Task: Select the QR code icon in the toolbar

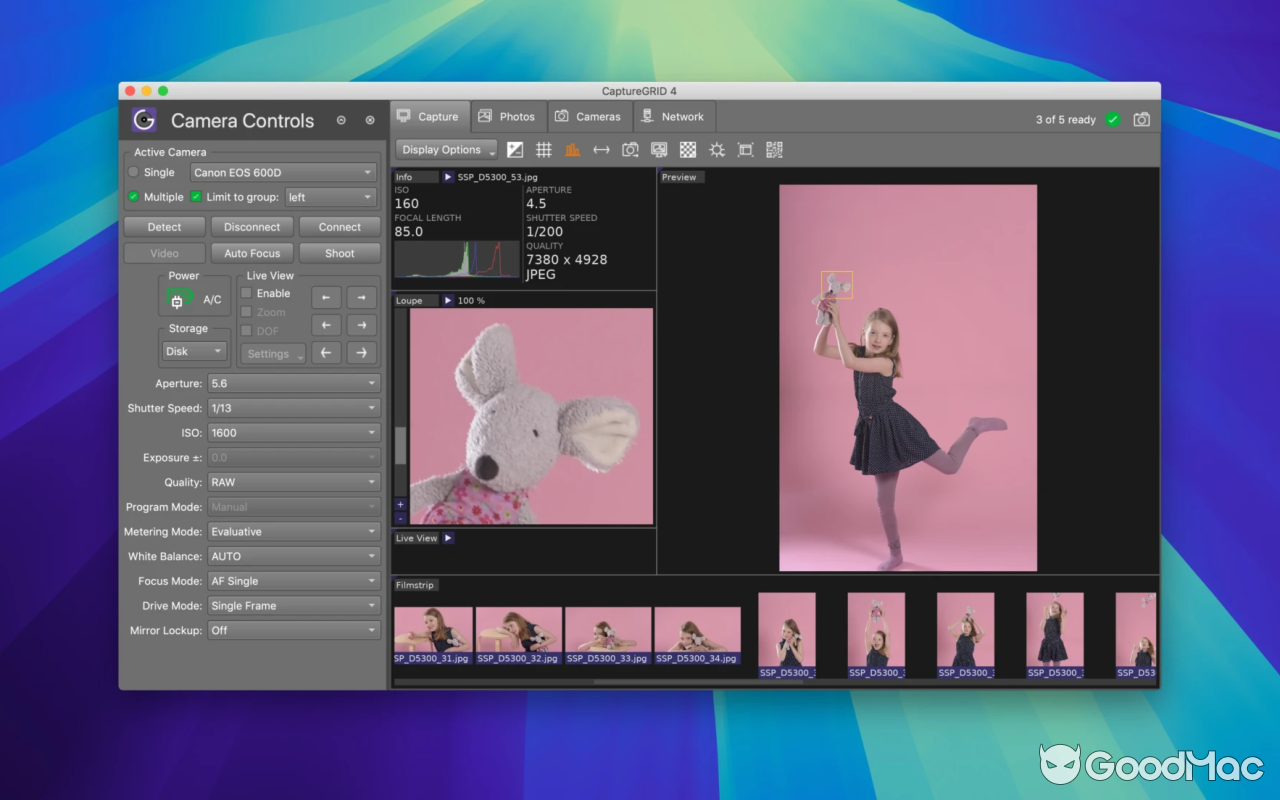Action: [x=773, y=150]
